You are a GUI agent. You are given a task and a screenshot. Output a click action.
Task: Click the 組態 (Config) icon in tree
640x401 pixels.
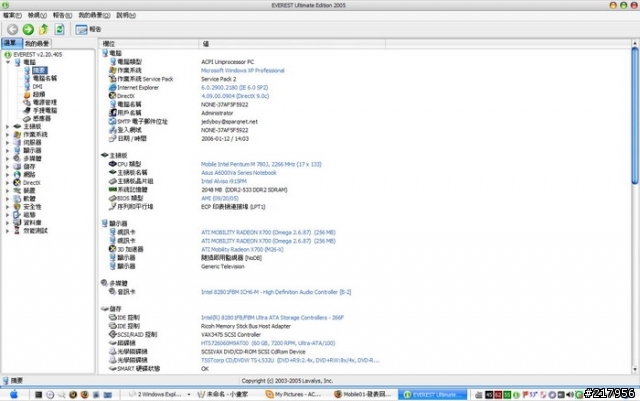[x=17, y=215]
